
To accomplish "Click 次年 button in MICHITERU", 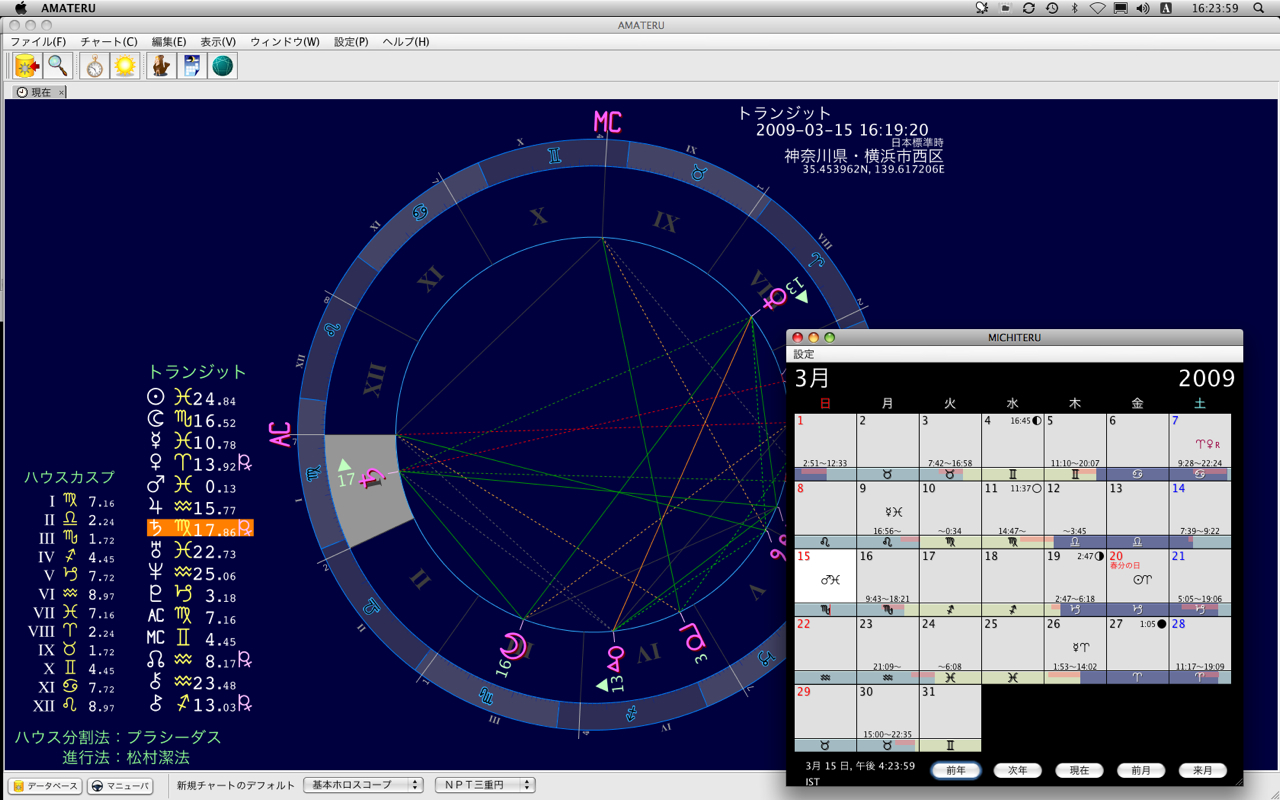I will pos(1018,770).
